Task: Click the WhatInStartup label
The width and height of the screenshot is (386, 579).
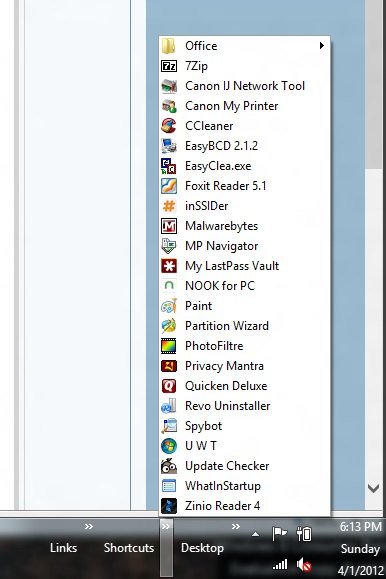Action: point(223,486)
